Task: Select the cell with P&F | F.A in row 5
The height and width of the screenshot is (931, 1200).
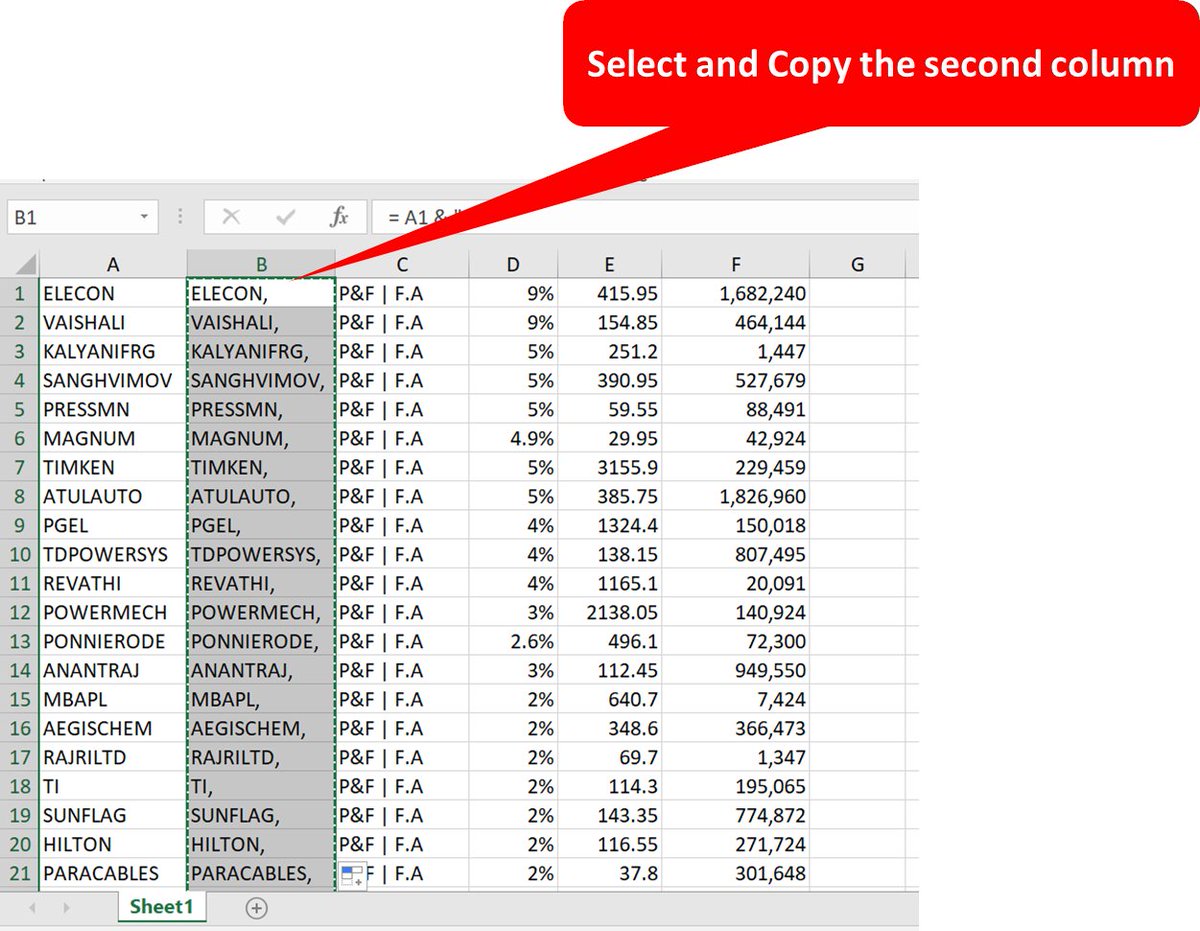Action: (402, 409)
